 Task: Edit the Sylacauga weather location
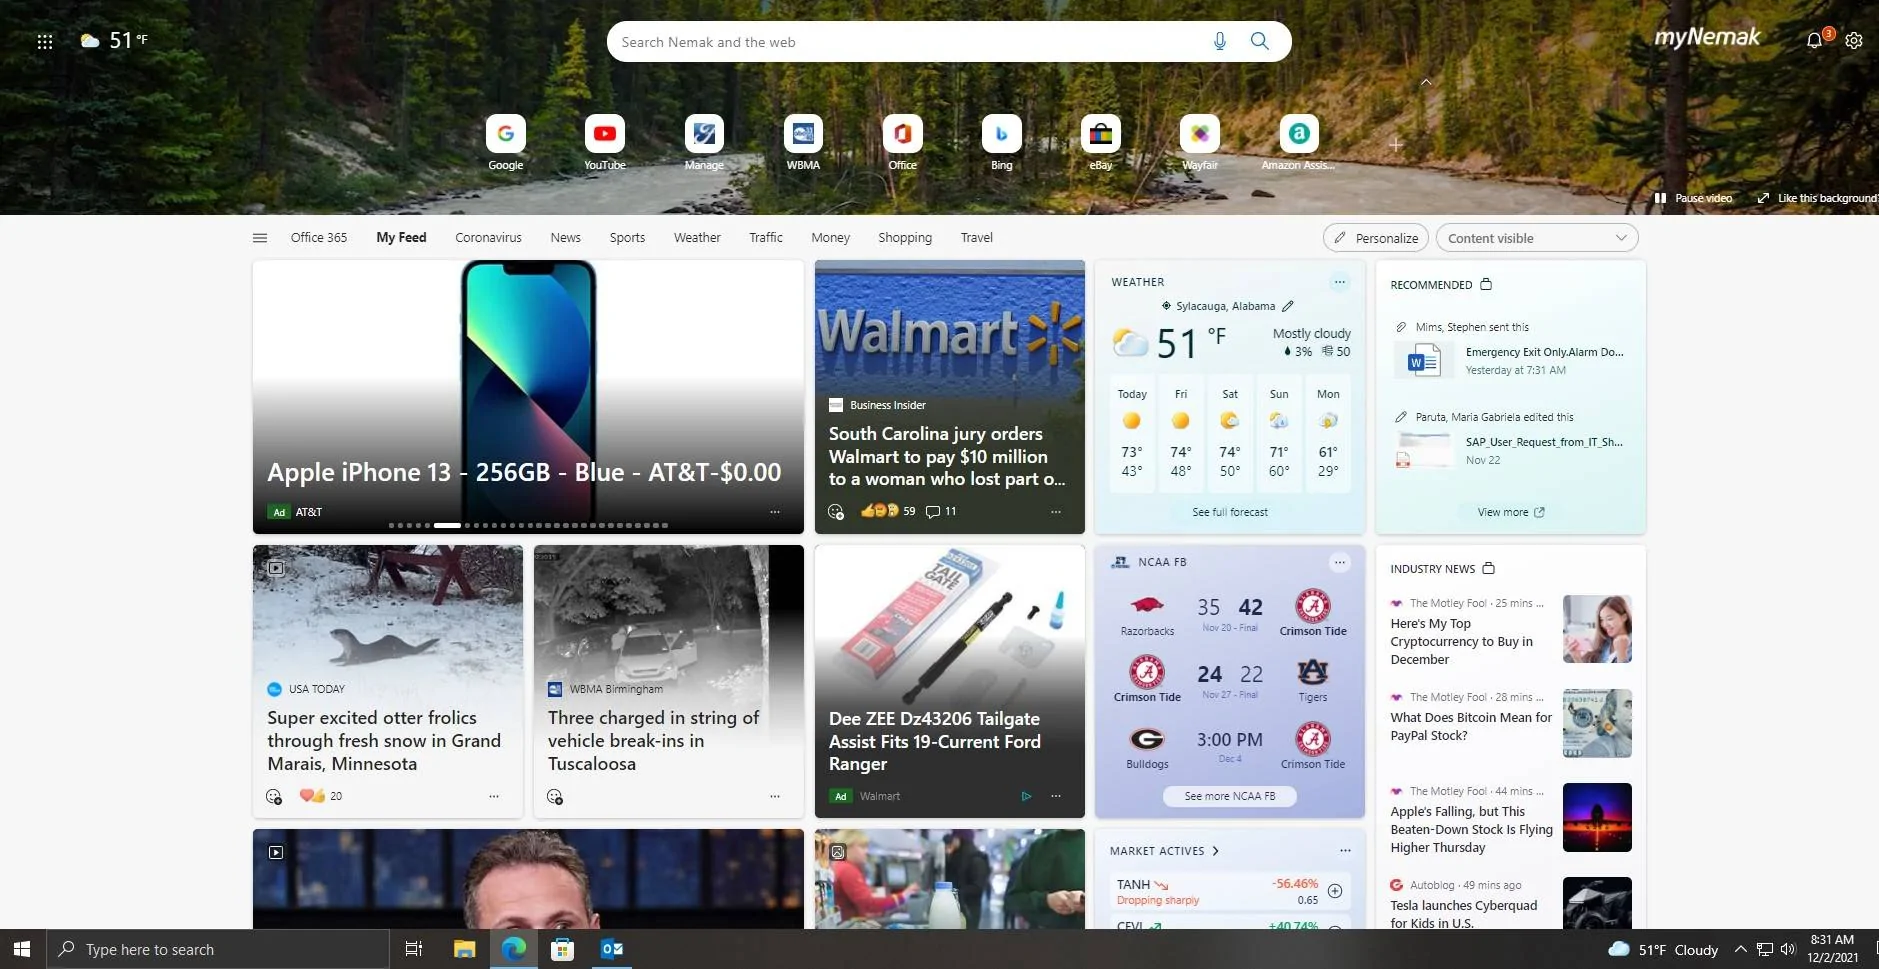pos(1288,306)
